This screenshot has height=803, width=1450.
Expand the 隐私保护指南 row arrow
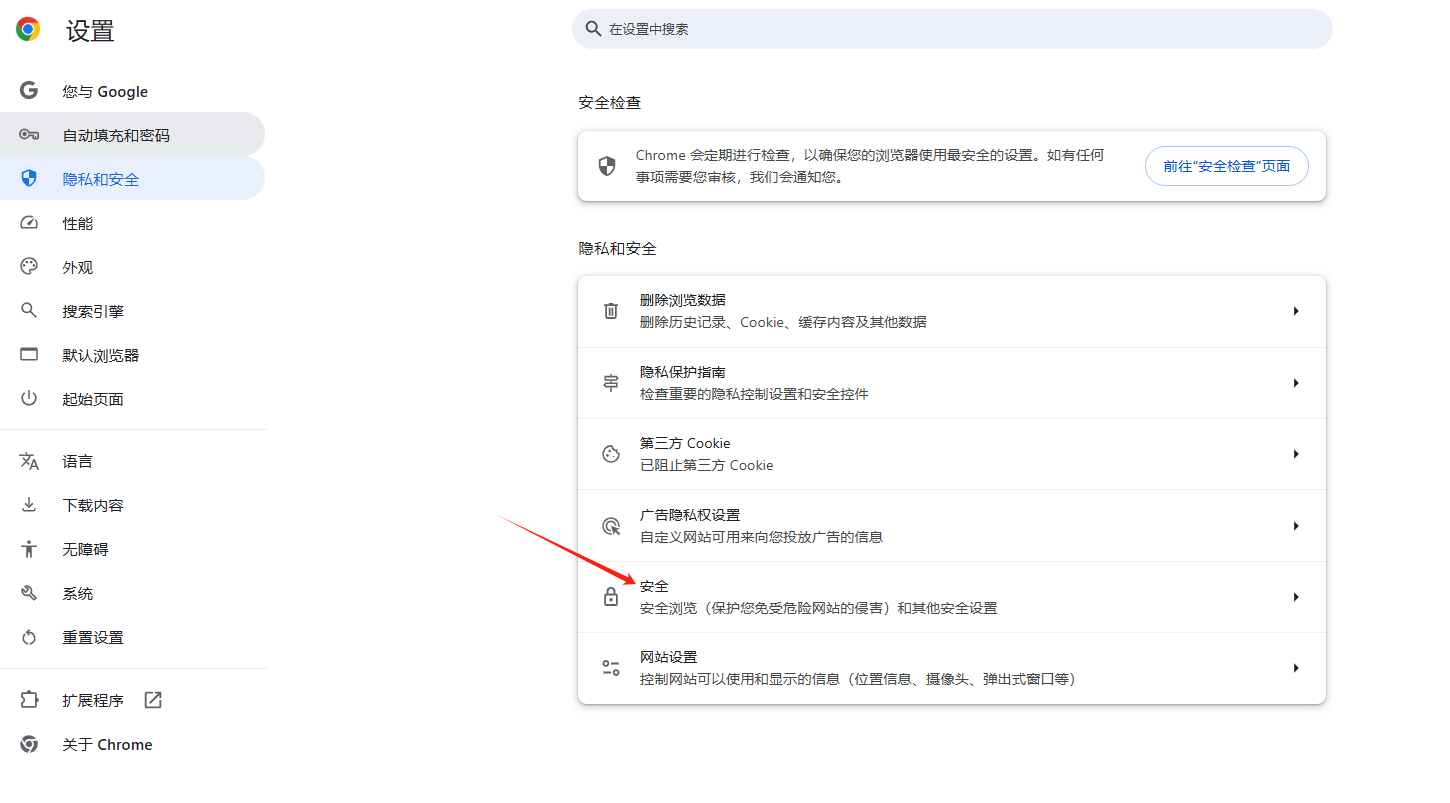coord(1296,383)
